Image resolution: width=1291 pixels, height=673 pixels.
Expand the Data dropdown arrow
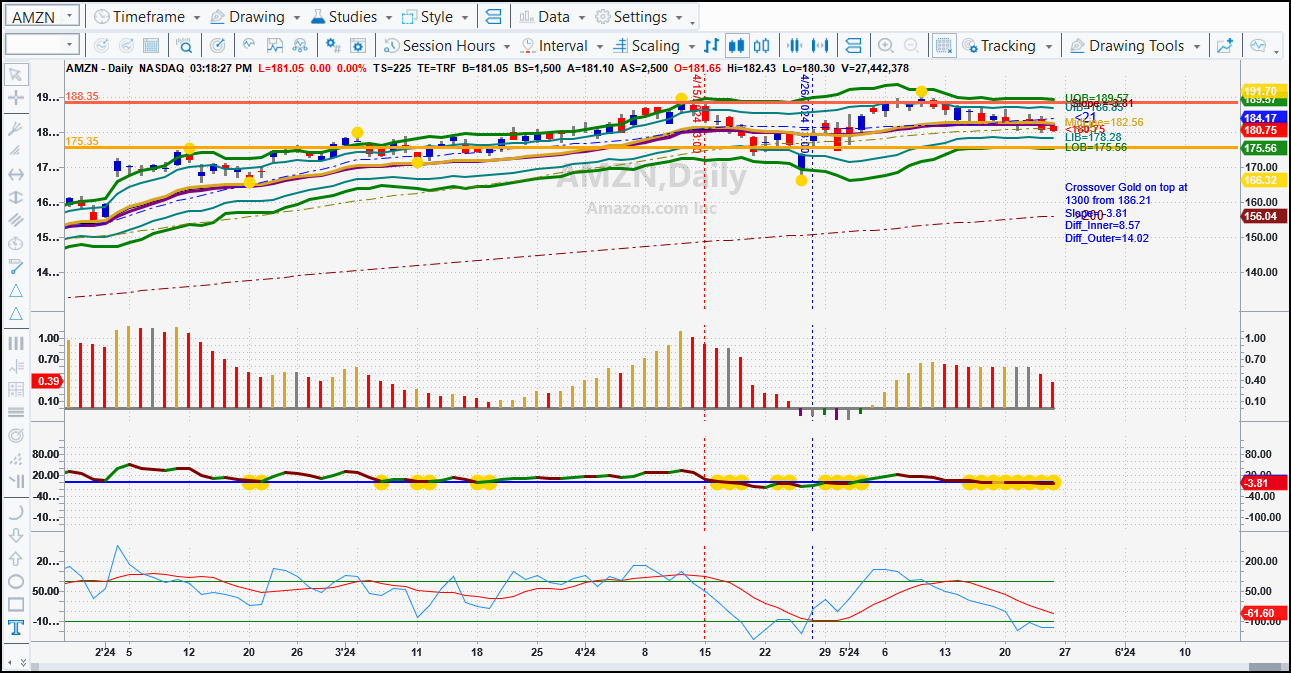581,18
